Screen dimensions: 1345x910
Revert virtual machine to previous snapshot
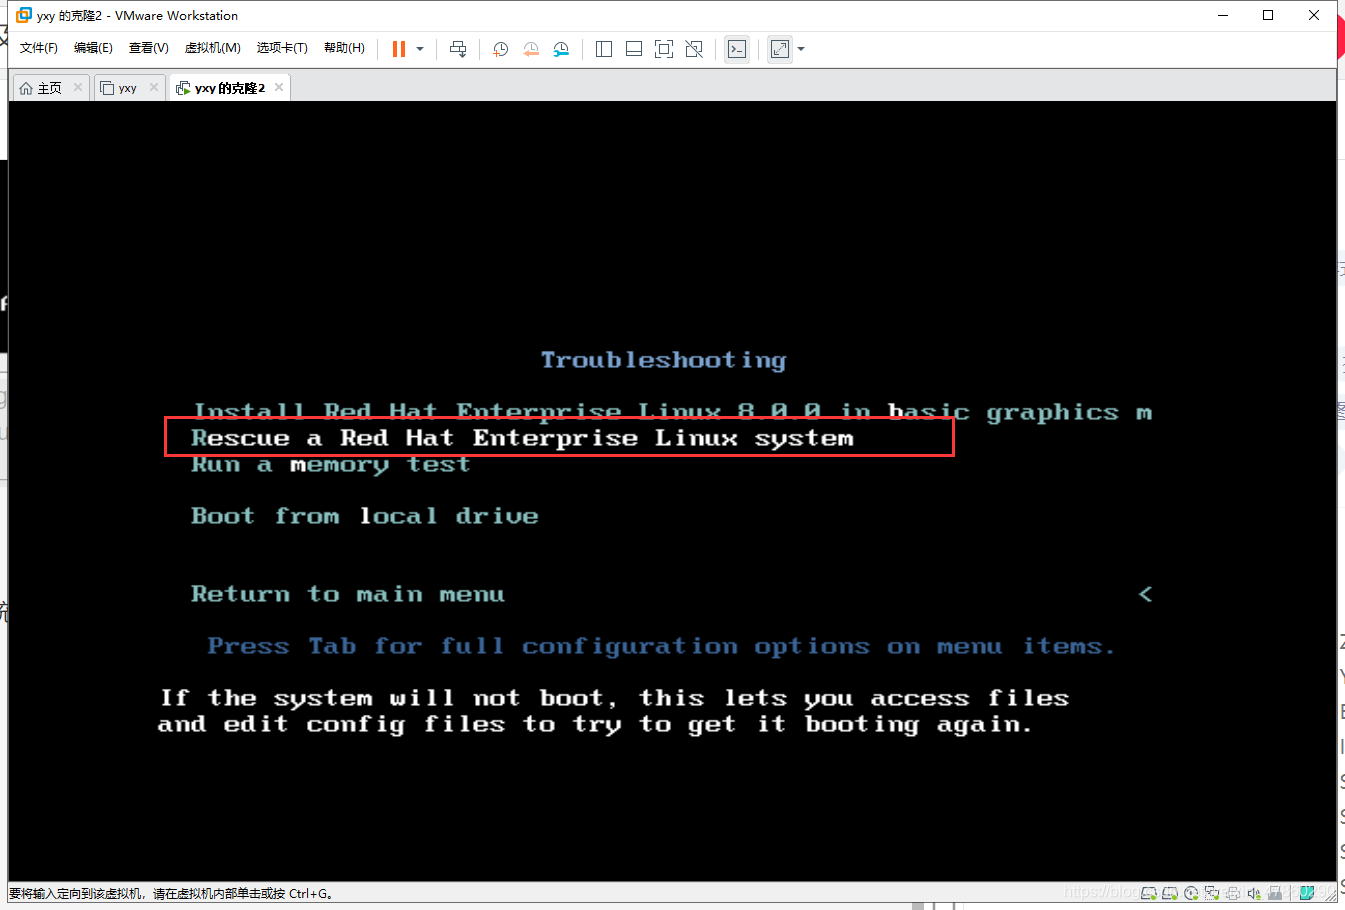tap(531, 49)
